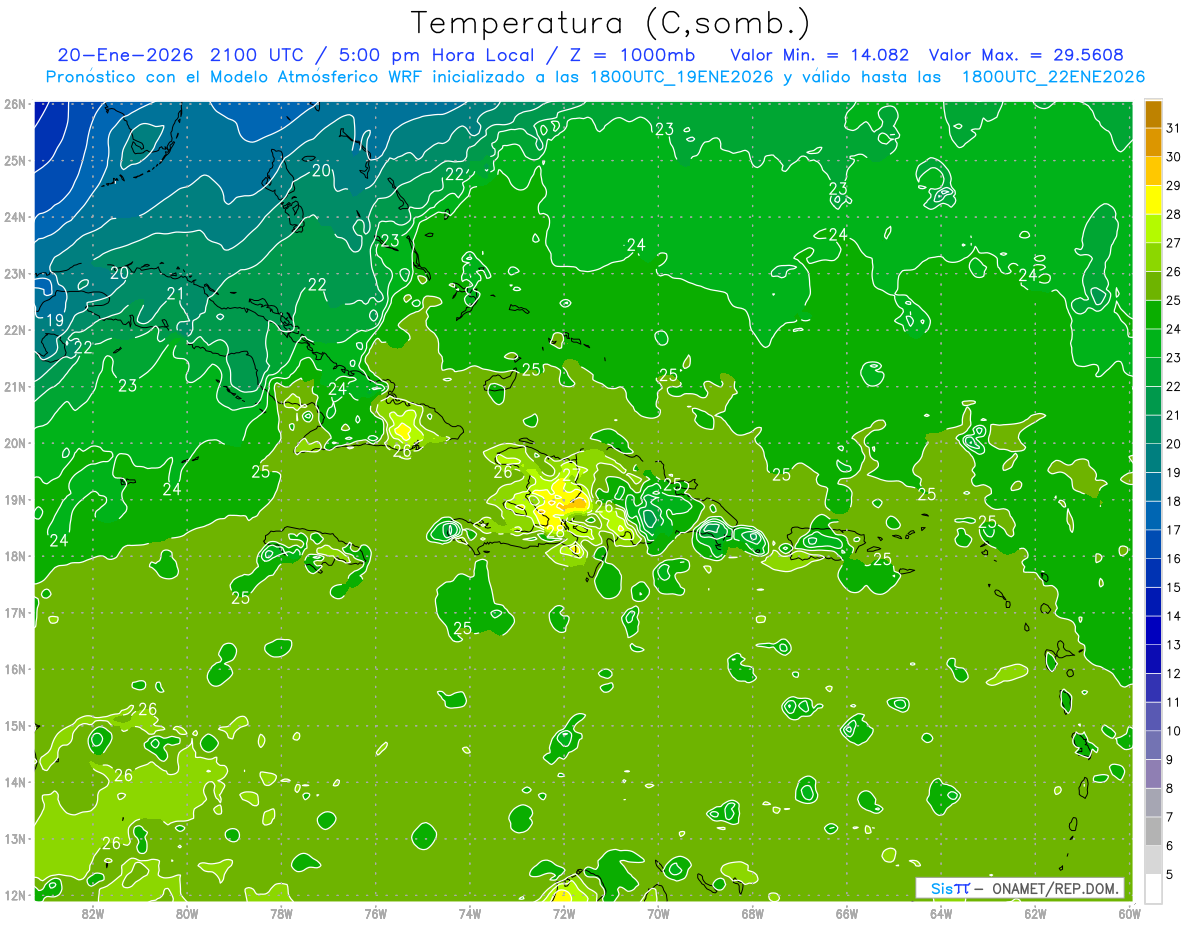The image size is (1200, 927).
Task: Click the 15N latitude axis label
Action: 15,726
